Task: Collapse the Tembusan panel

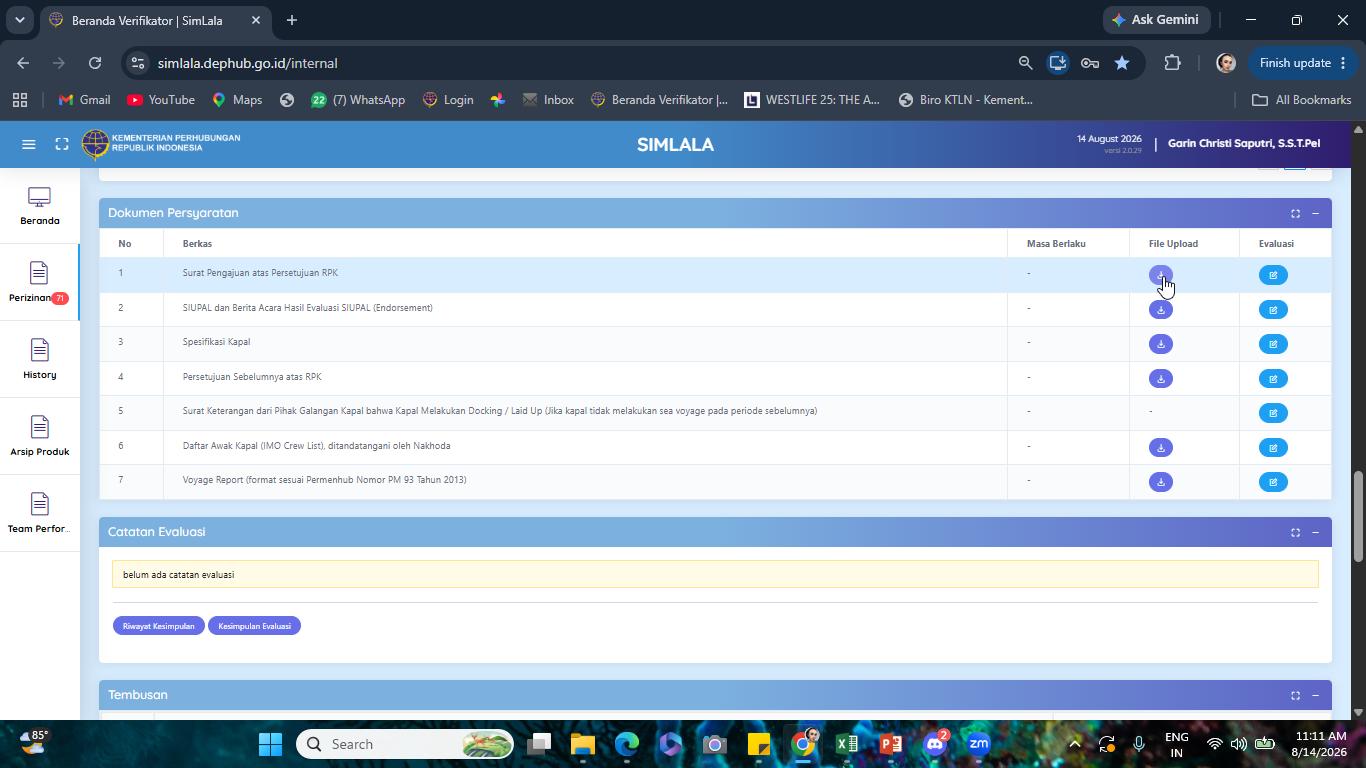Action: [1315, 695]
